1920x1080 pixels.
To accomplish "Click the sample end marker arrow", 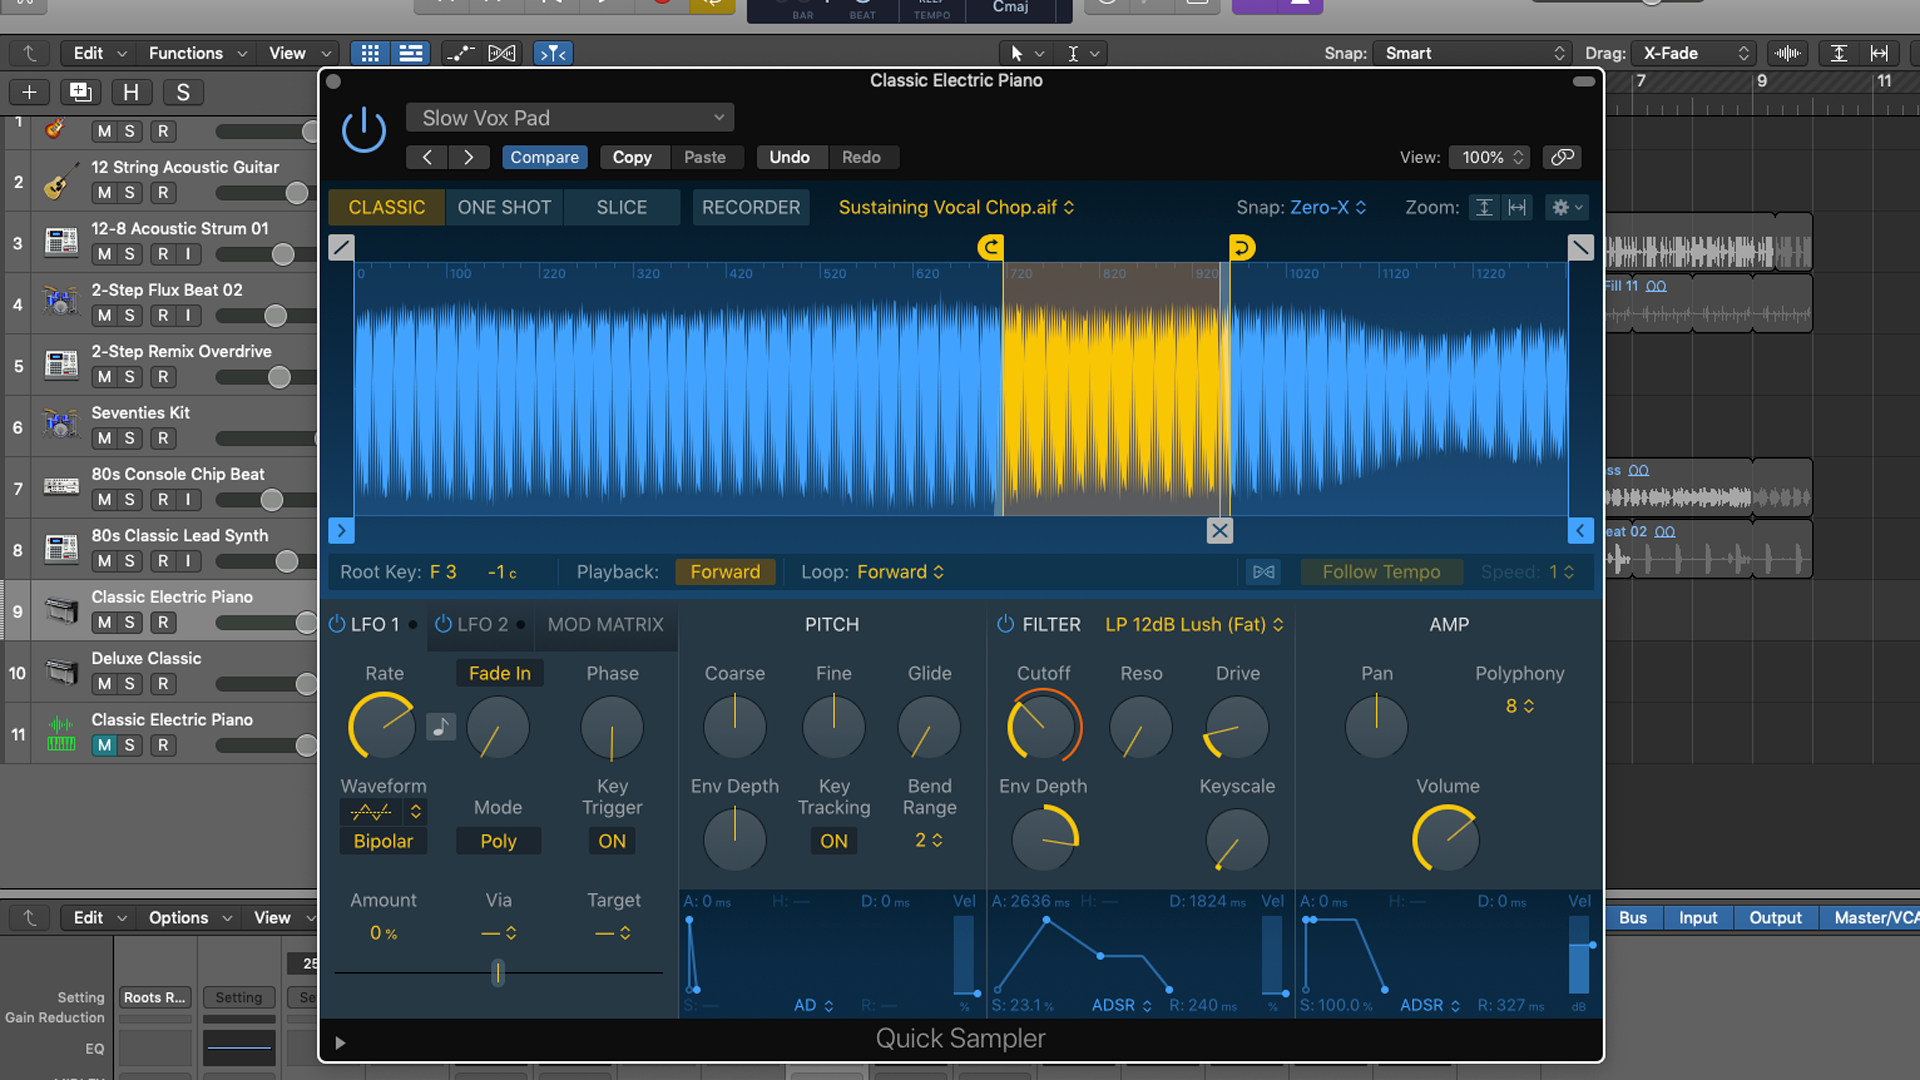I will 1580,531.
